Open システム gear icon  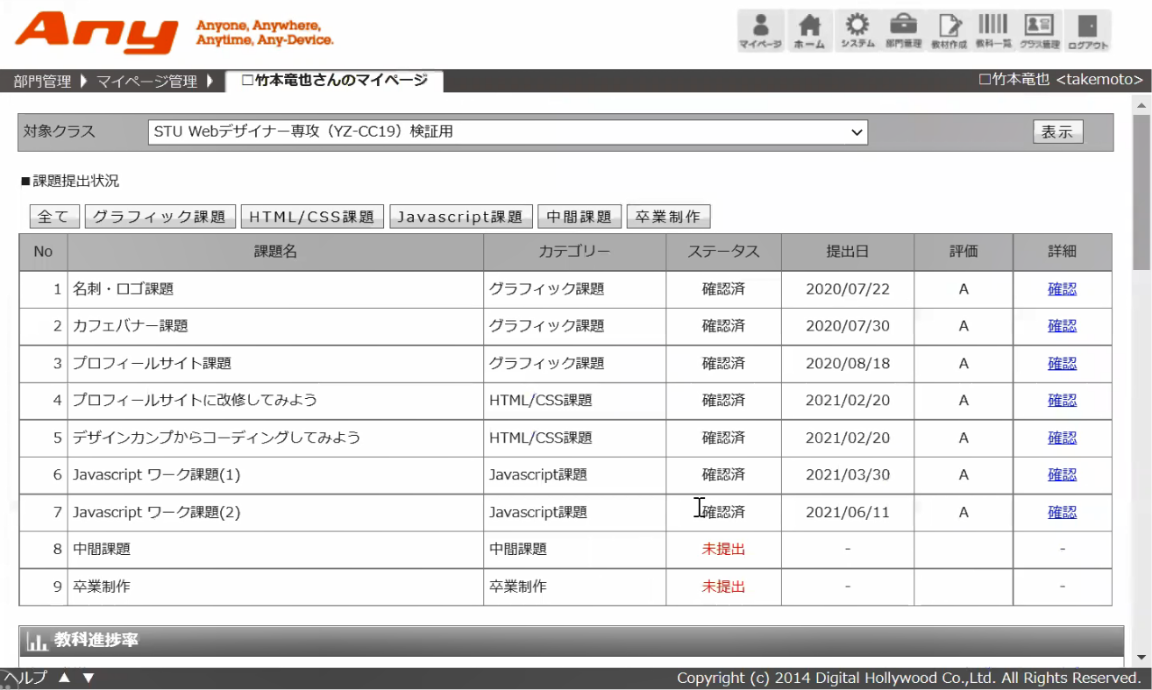[857, 30]
